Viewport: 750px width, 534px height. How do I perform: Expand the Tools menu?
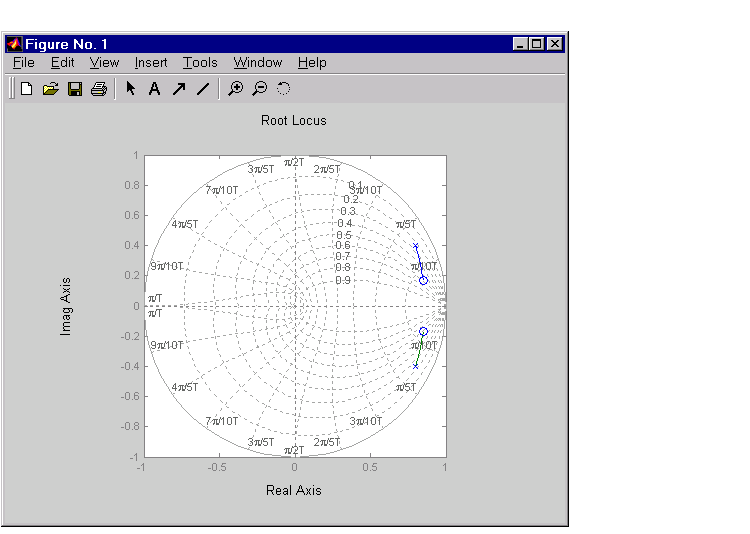click(200, 62)
